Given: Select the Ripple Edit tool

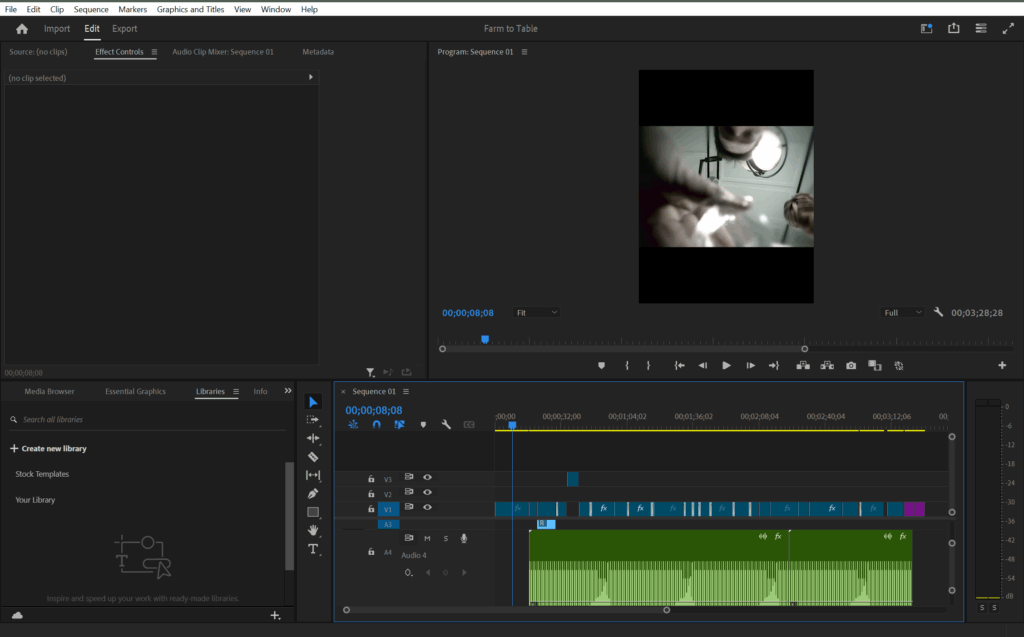Looking at the screenshot, I should (x=313, y=438).
